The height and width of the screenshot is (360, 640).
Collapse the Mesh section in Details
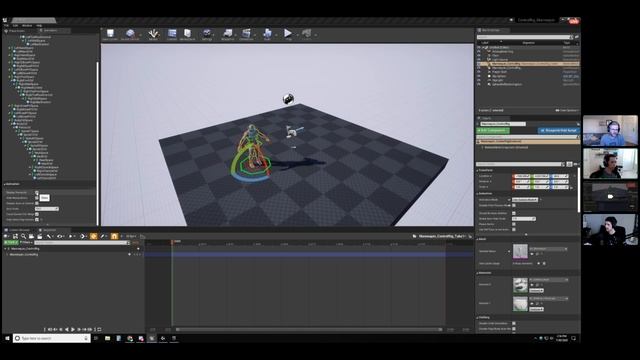tap(478, 239)
